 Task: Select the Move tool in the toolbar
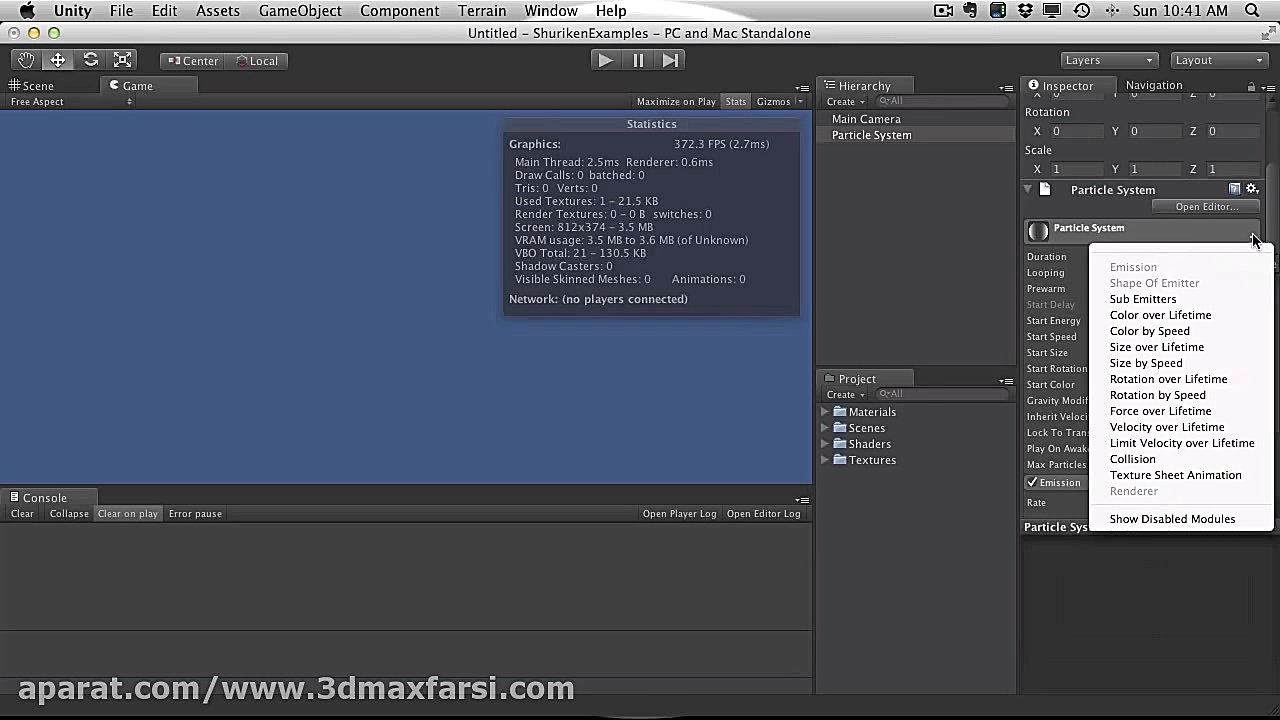[x=58, y=60]
